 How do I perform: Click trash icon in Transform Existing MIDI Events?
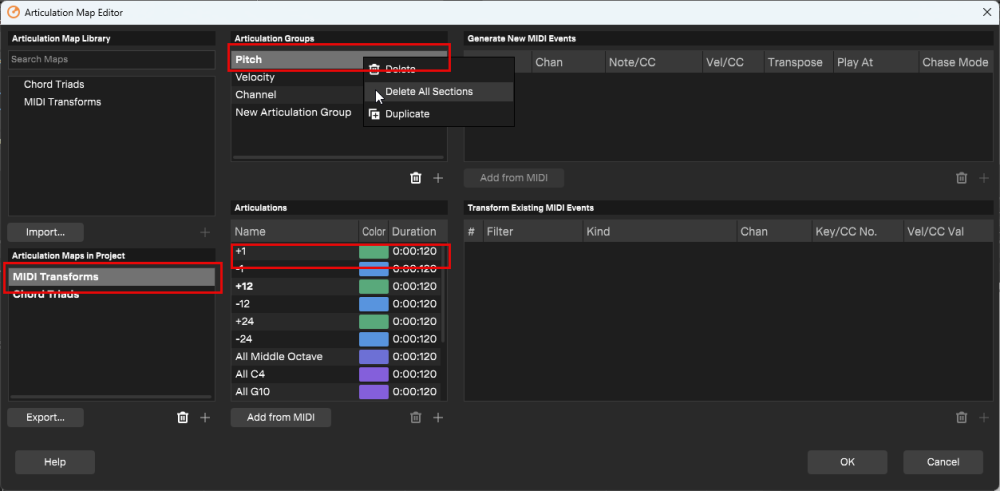coord(961,417)
